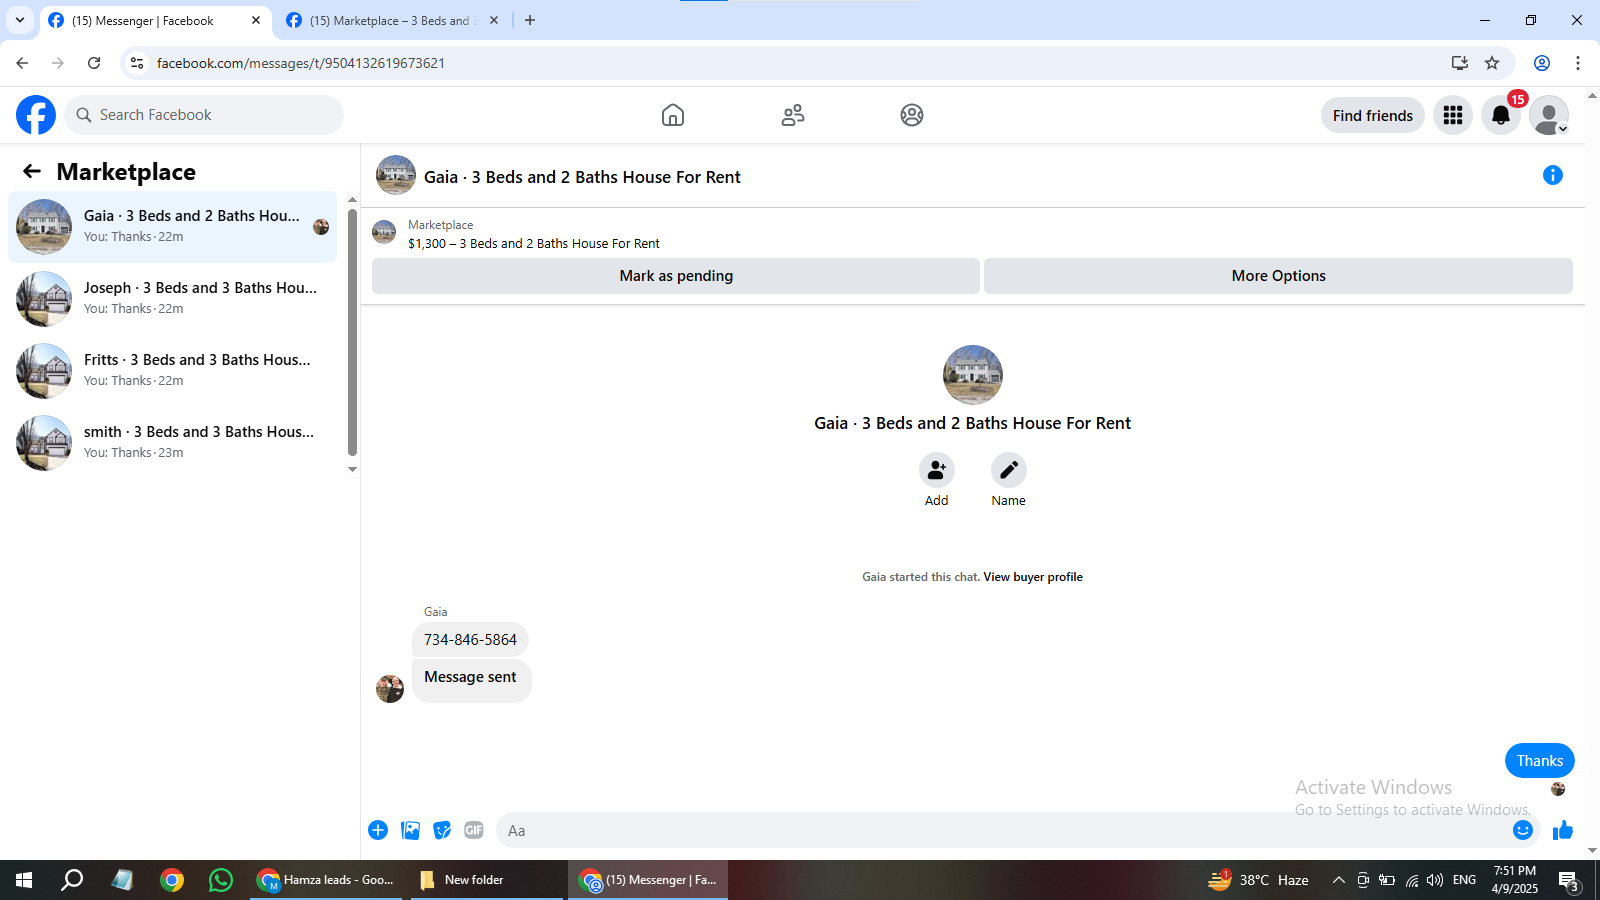Click the install app icon in address bar
This screenshot has width=1600, height=900.
tap(1460, 63)
